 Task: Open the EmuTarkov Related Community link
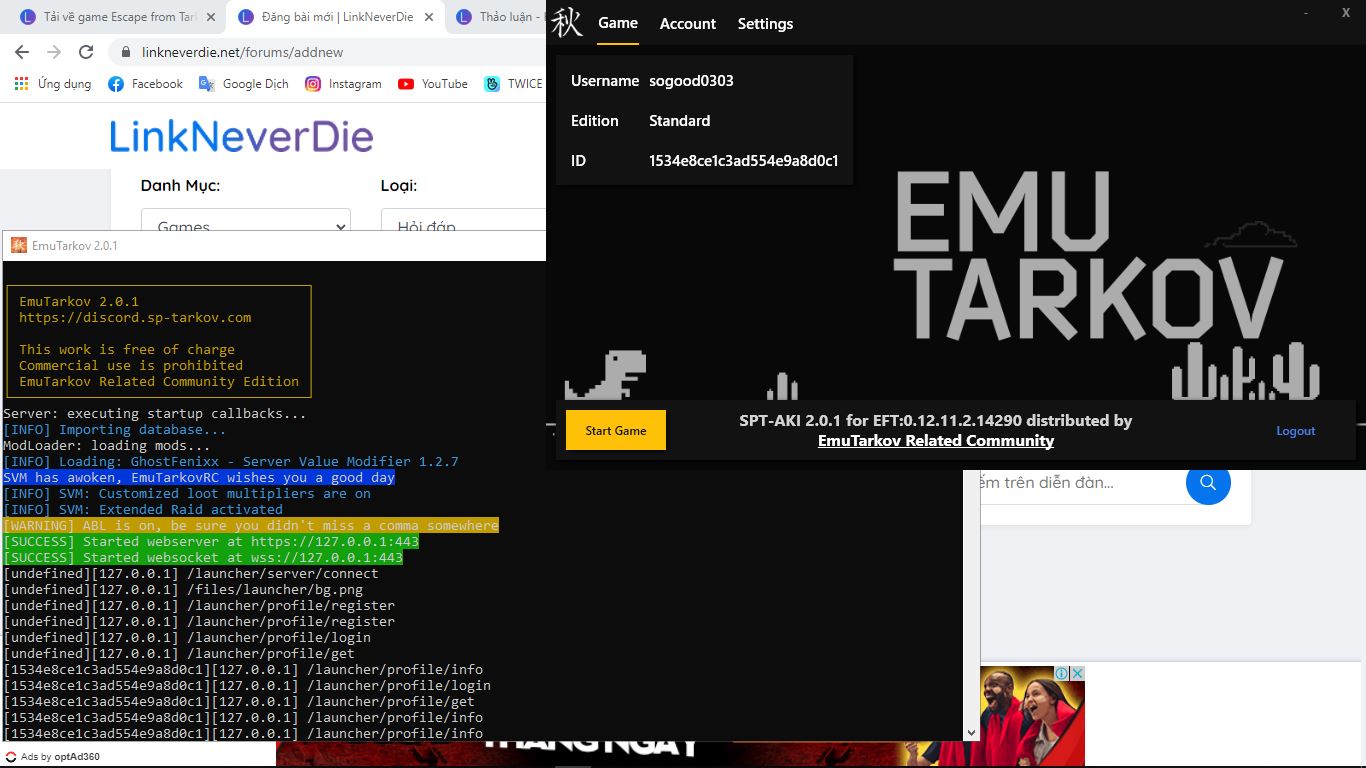935,441
